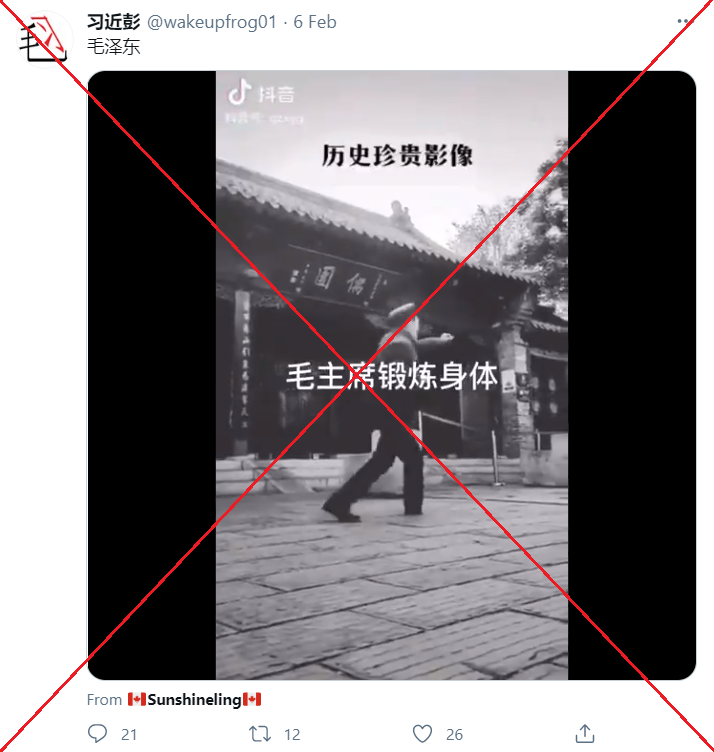This screenshot has width=714, height=752.
Task: Click the From label below video
Action: (104, 700)
